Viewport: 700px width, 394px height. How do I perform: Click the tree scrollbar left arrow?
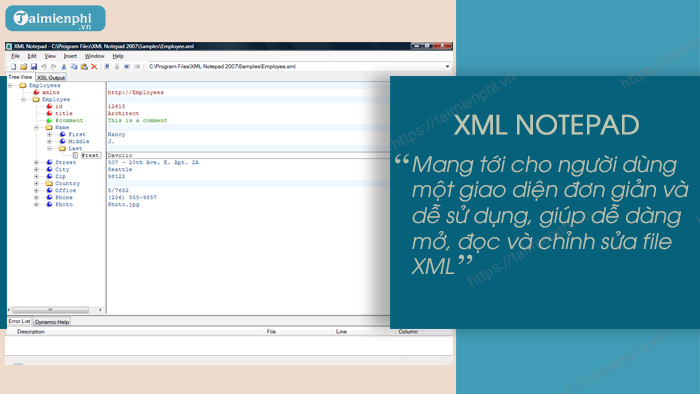pyautogui.click(x=9, y=310)
